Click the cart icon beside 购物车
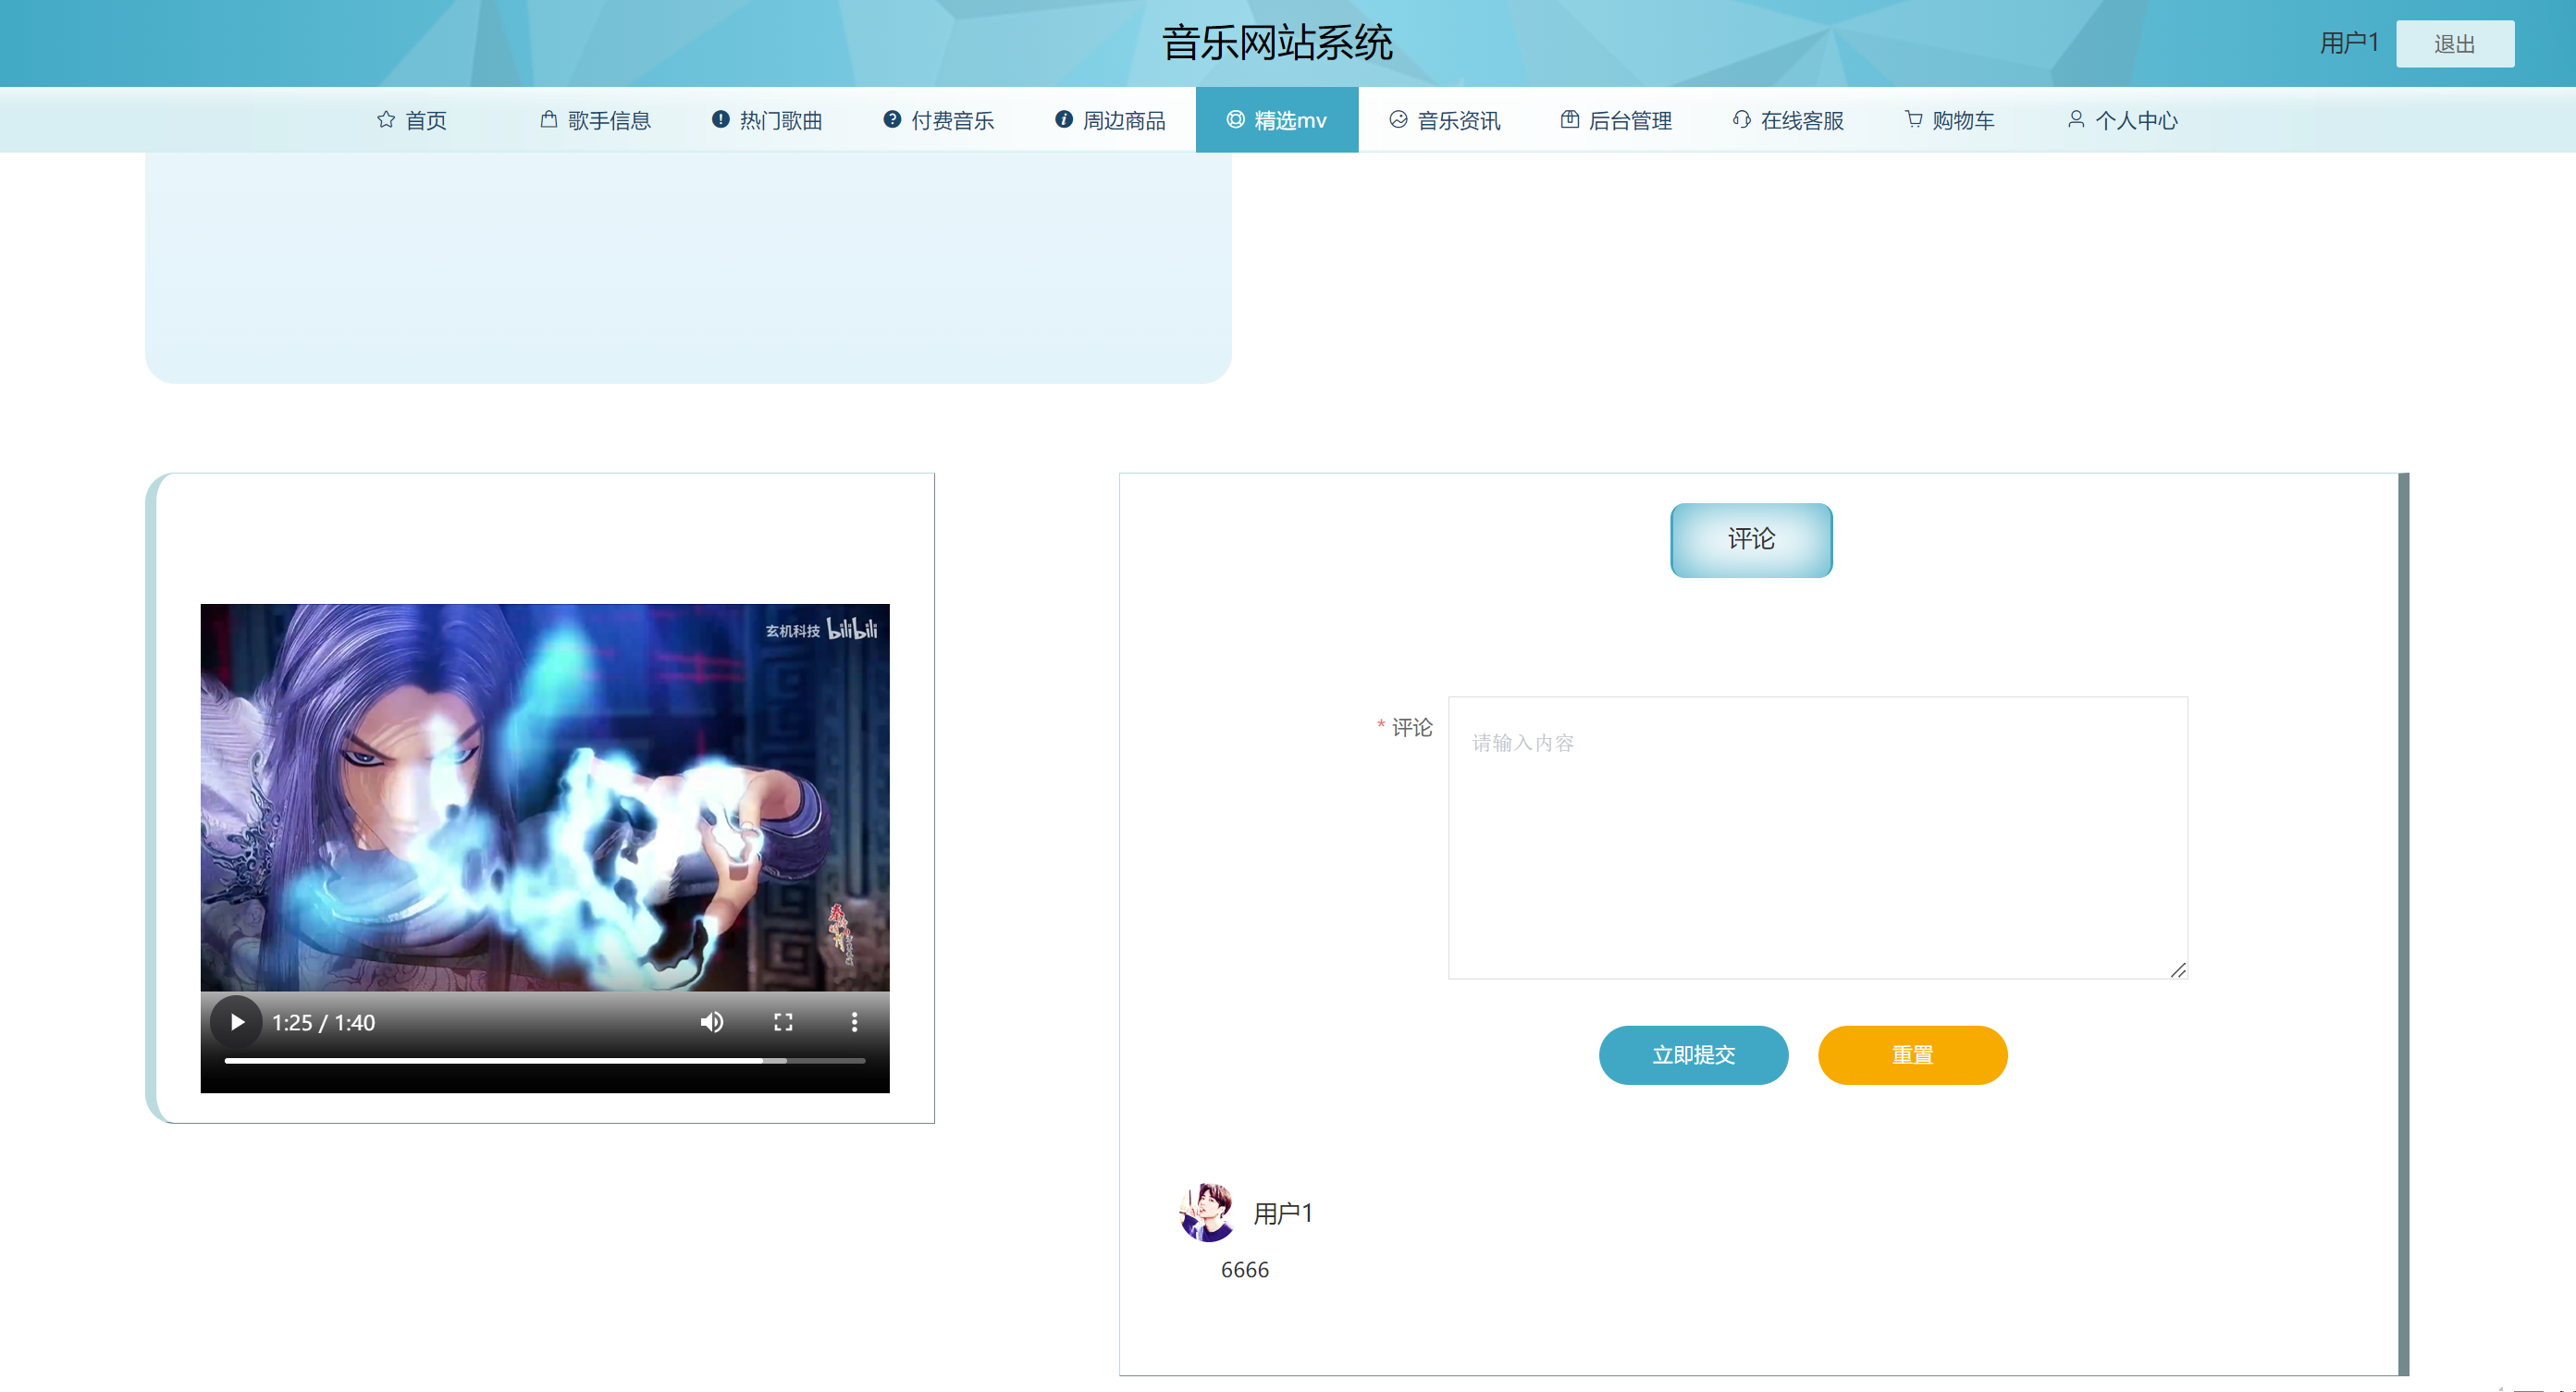2576x1392 pixels. click(1913, 120)
